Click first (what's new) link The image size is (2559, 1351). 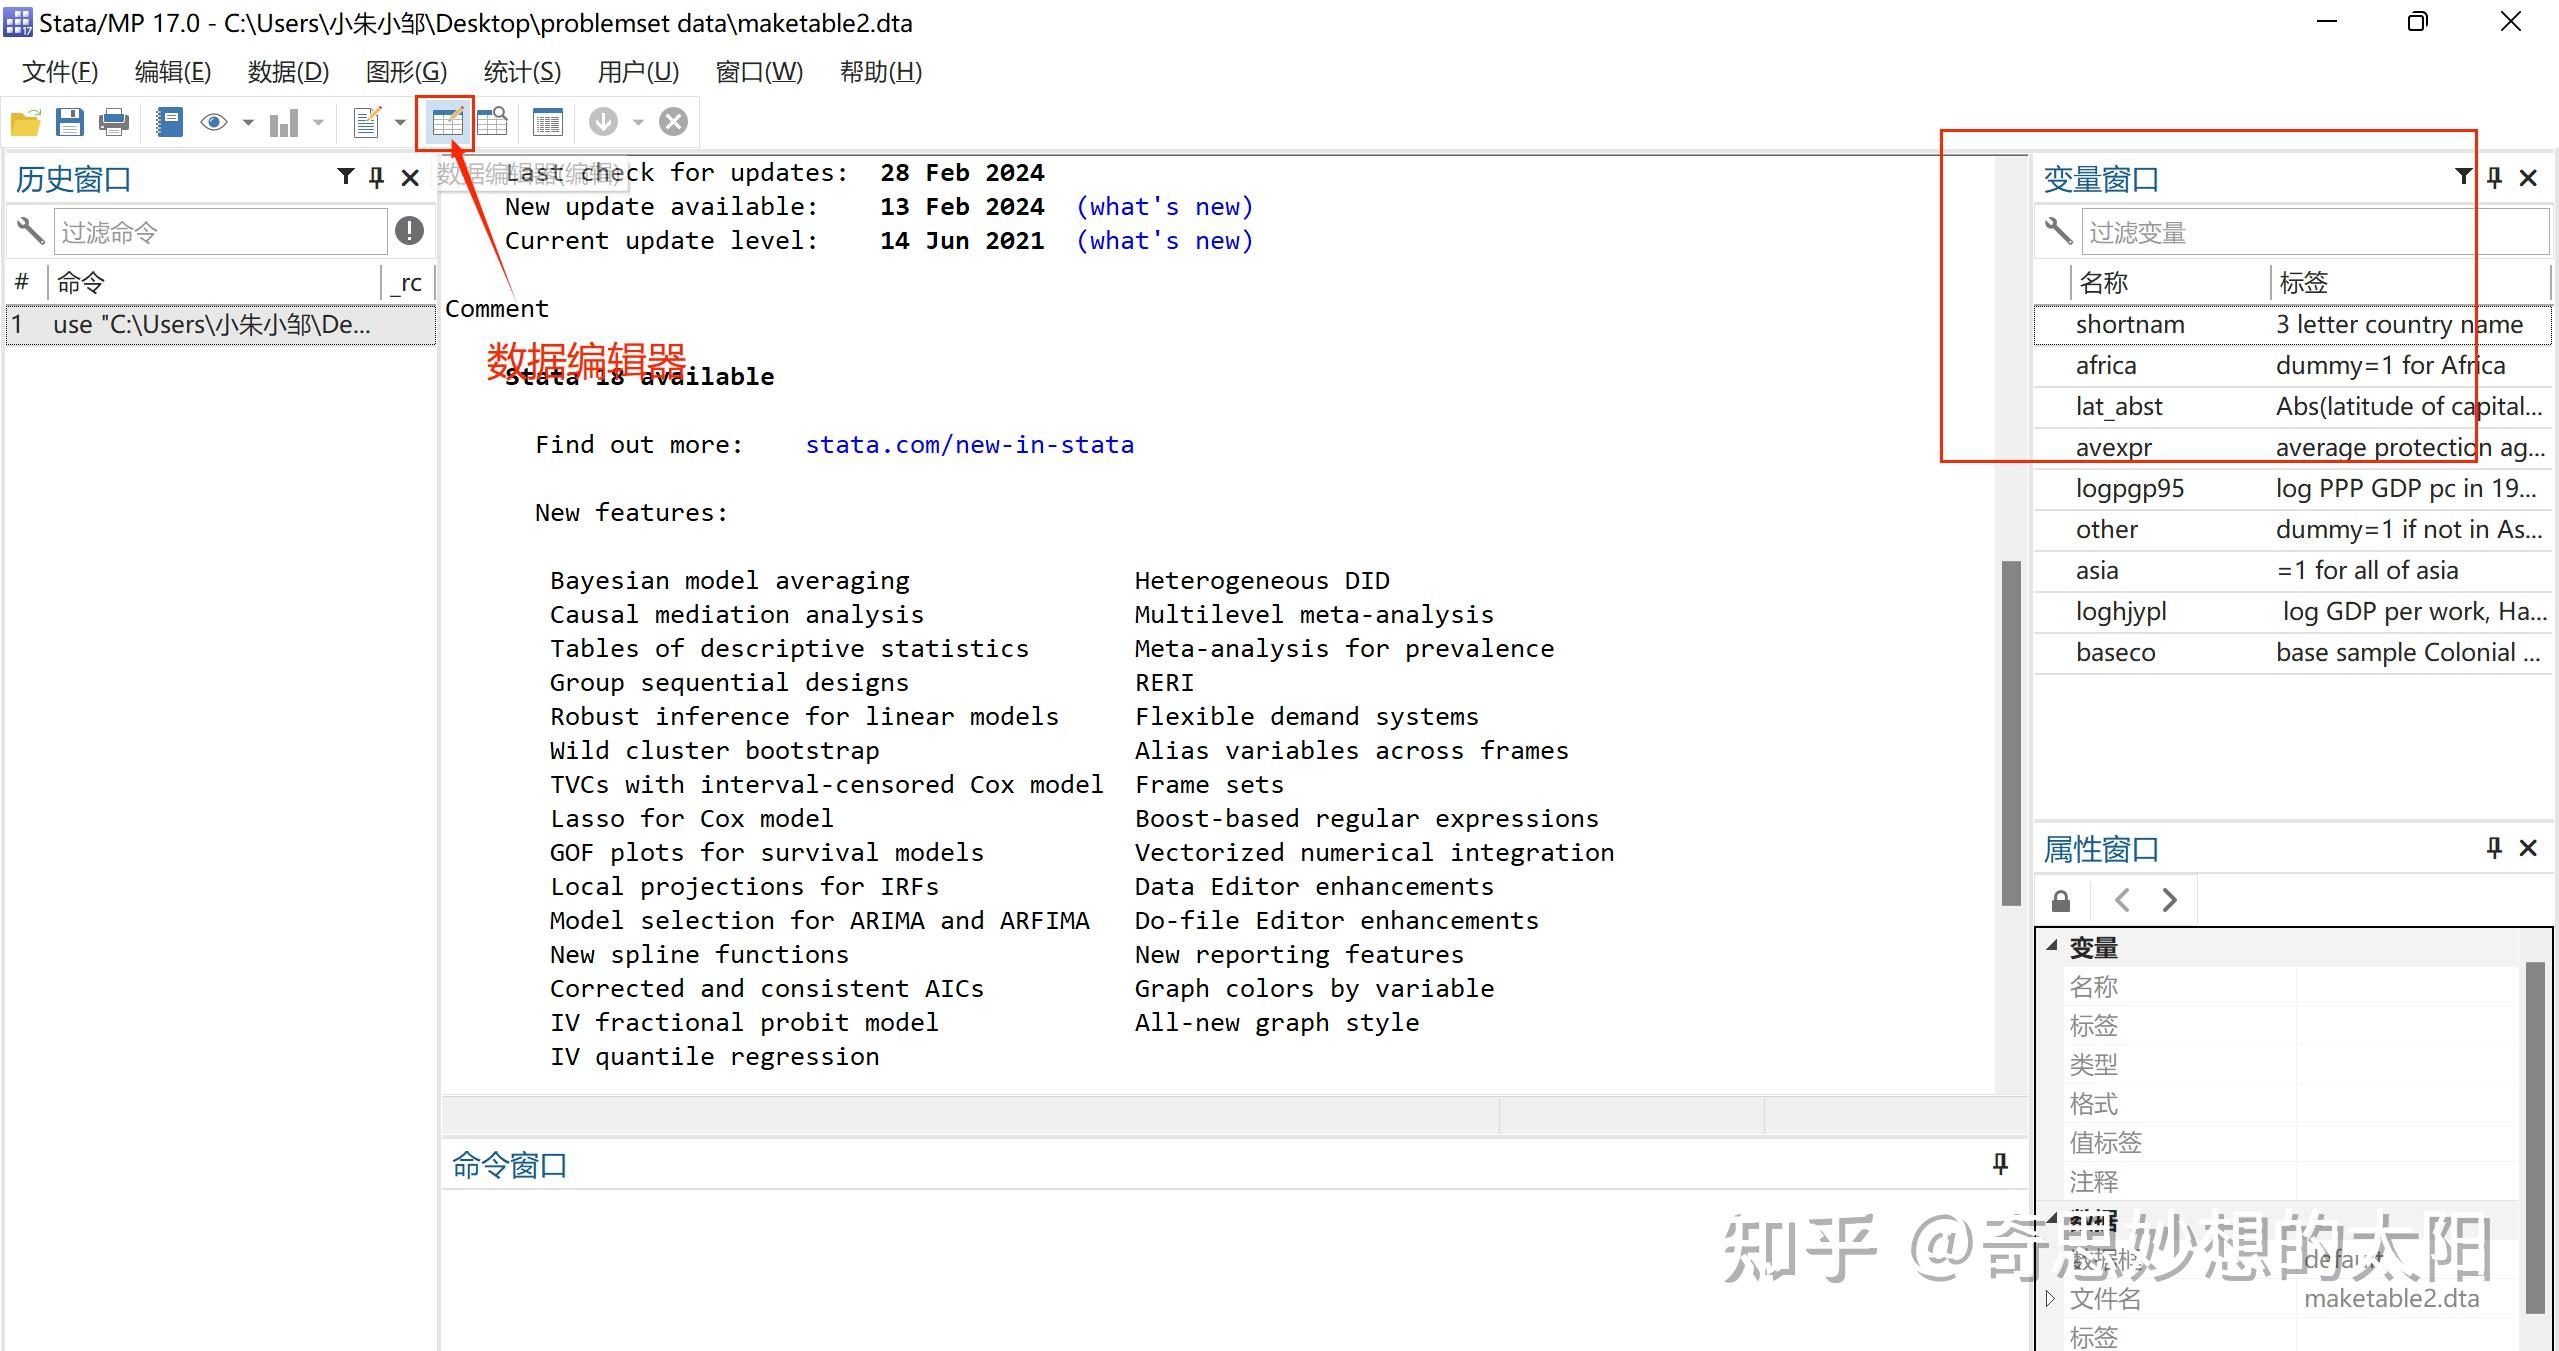1164,207
